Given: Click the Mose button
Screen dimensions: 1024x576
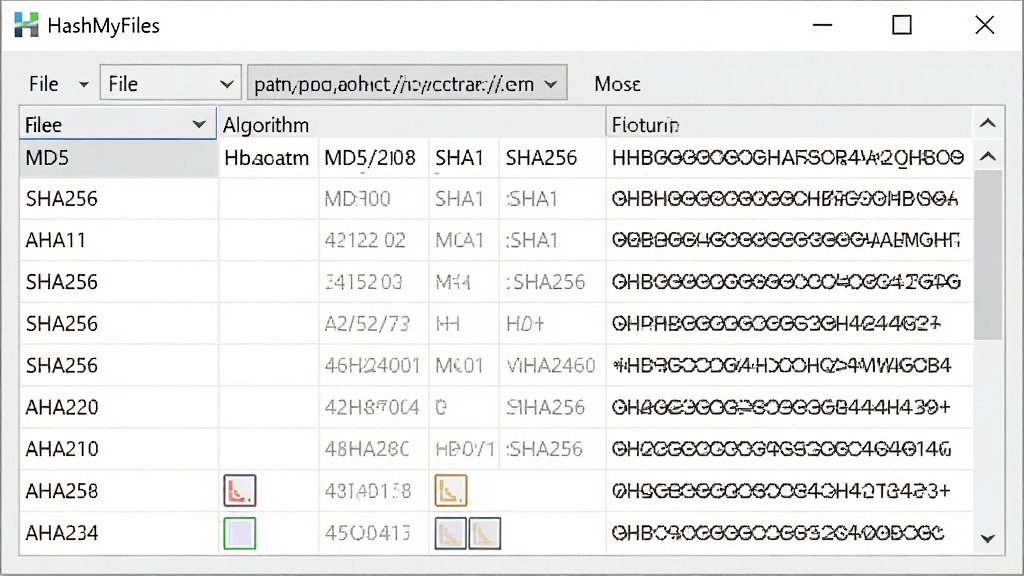Looking at the screenshot, I should [x=617, y=84].
